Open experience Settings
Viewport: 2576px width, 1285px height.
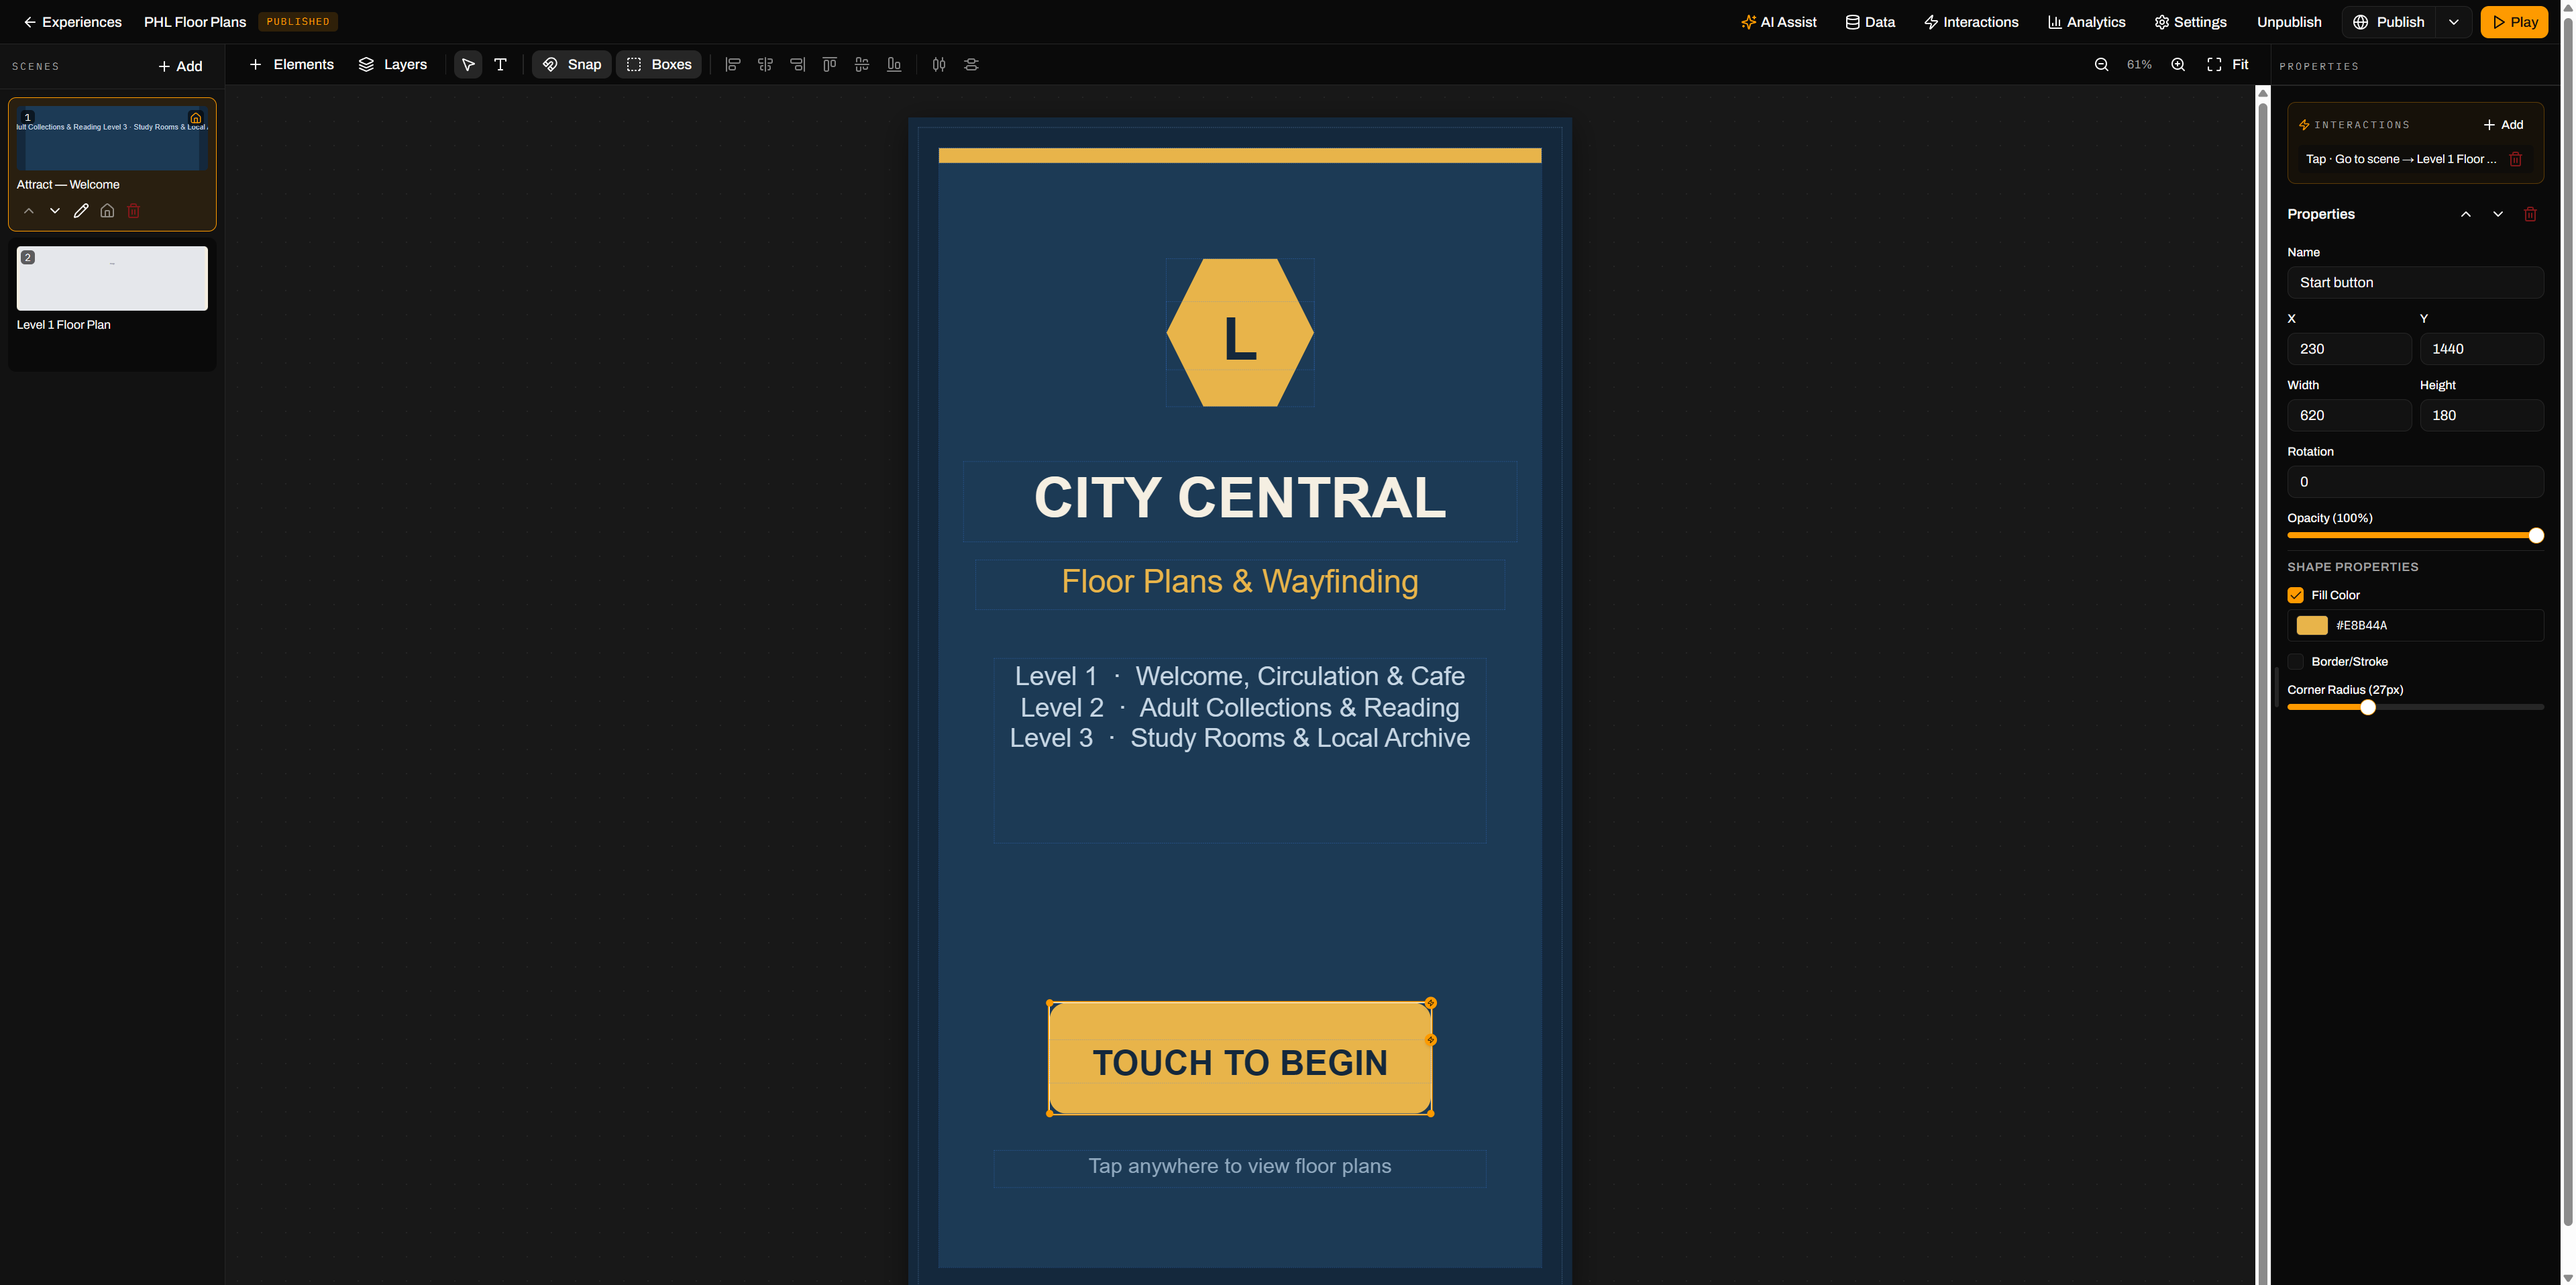pos(2190,22)
